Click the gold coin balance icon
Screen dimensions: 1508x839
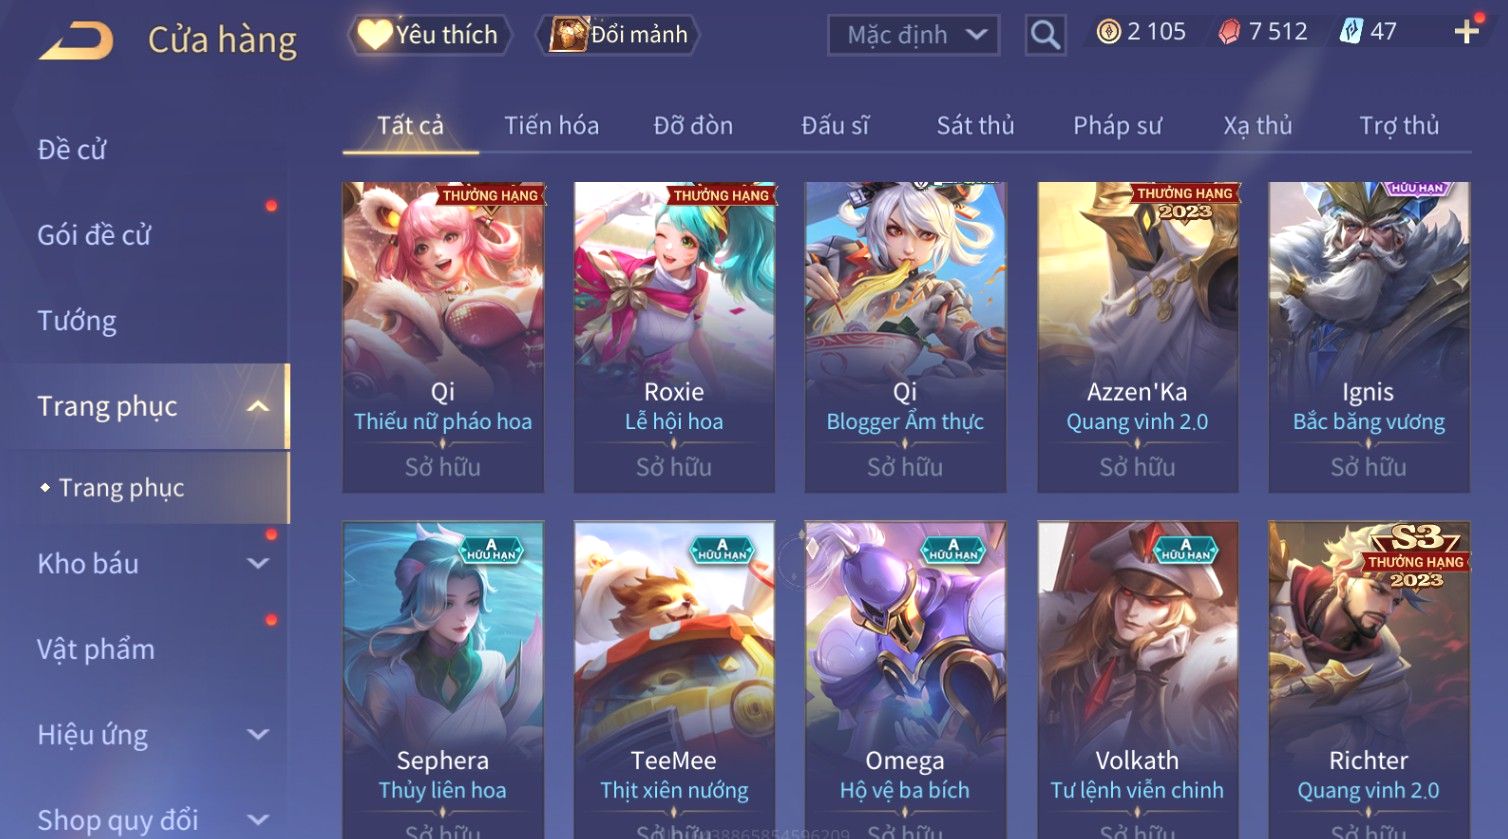1108,32
